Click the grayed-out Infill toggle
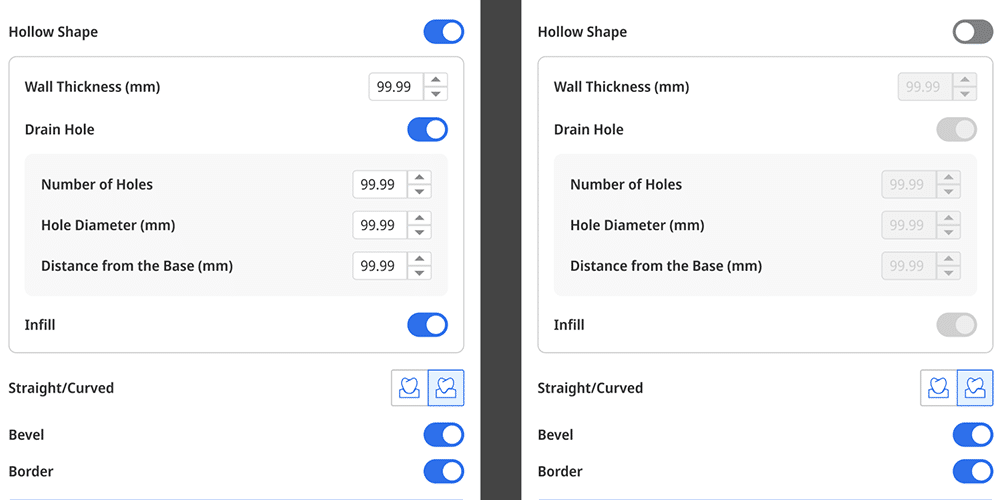1000x500 pixels. coord(957,325)
